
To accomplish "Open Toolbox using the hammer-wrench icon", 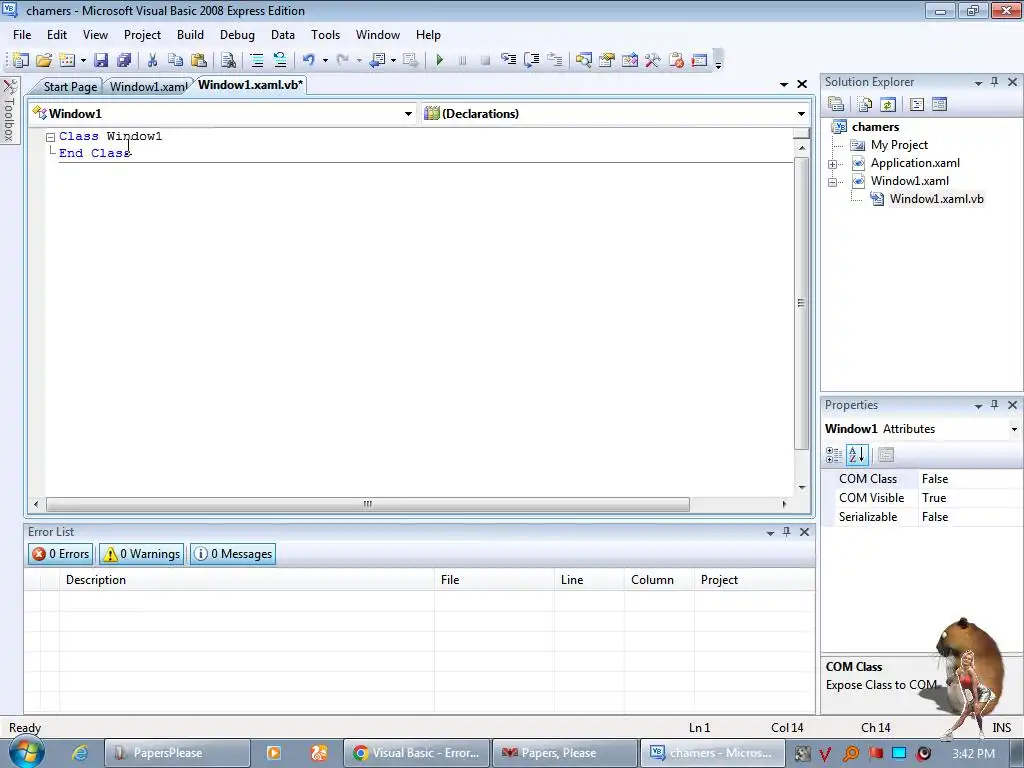I will pyautogui.click(x=652, y=60).
